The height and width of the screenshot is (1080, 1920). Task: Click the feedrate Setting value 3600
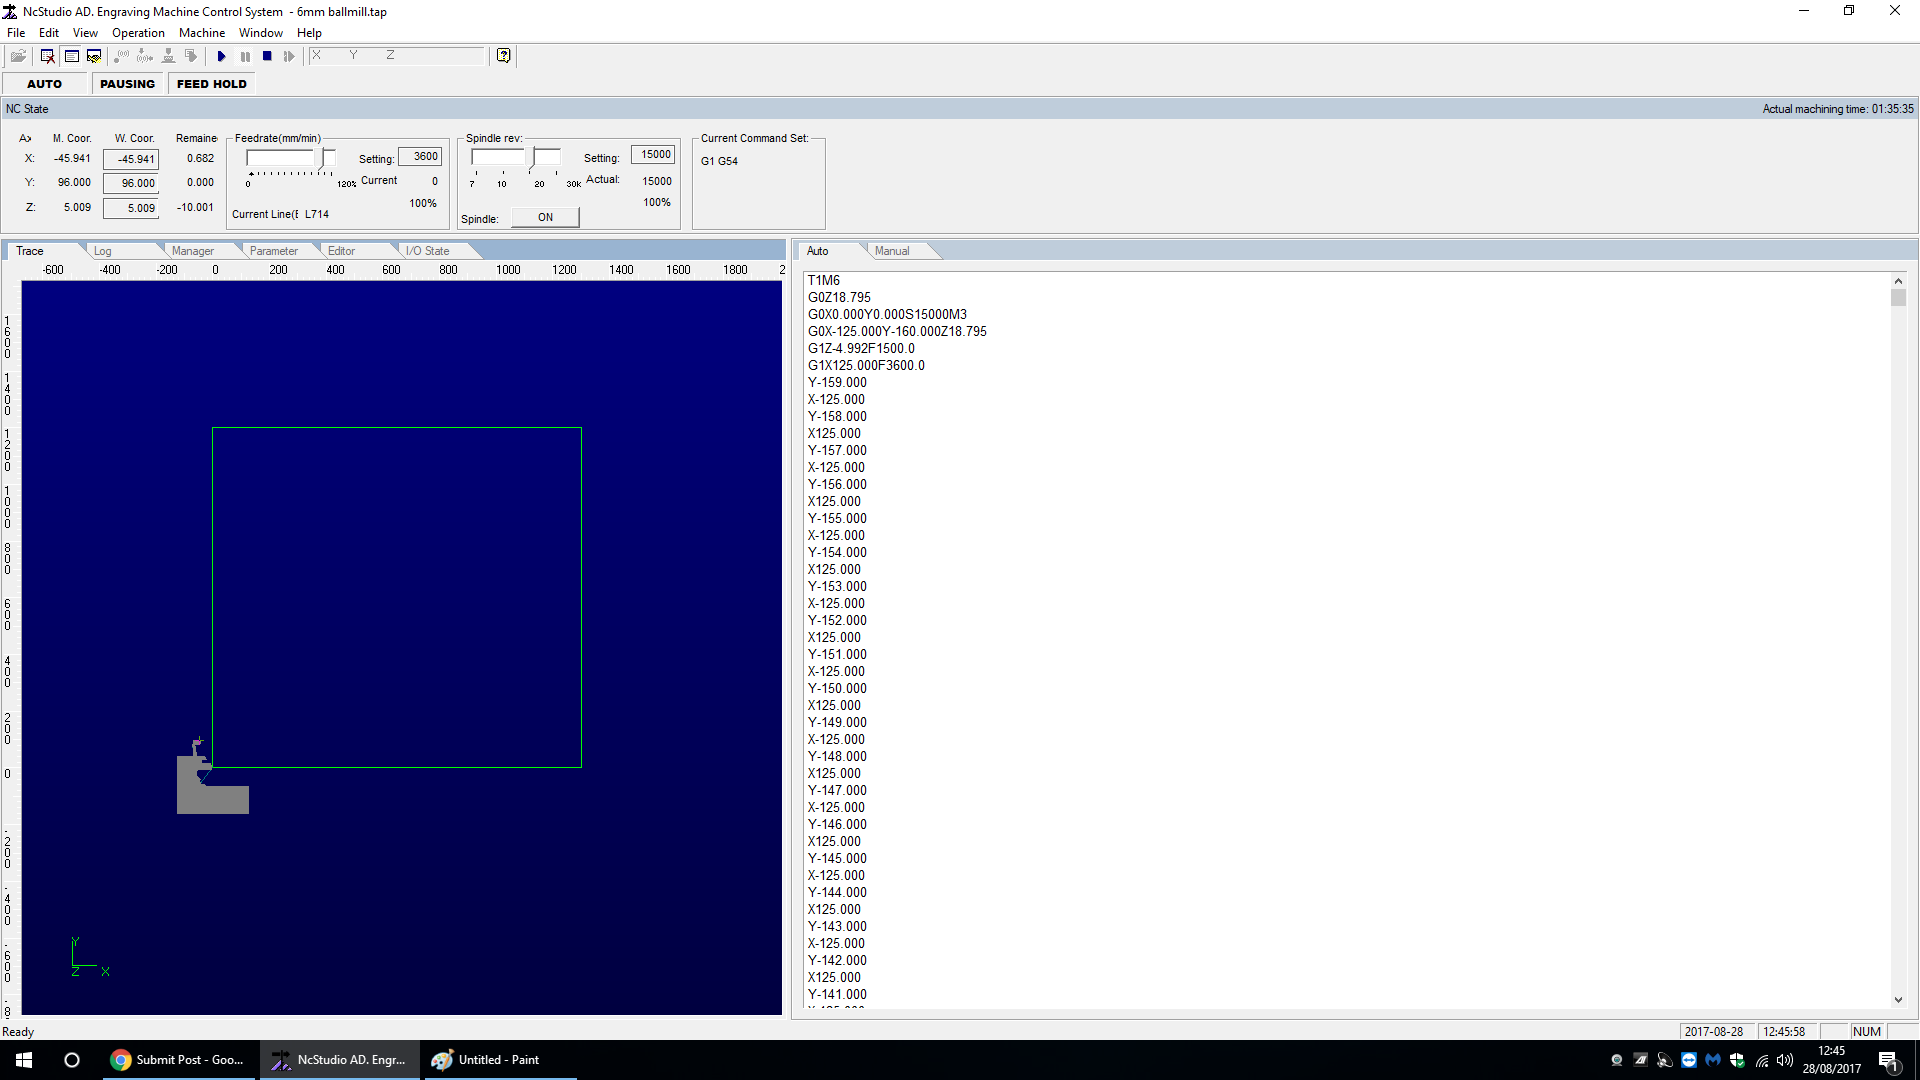(421, 157)
